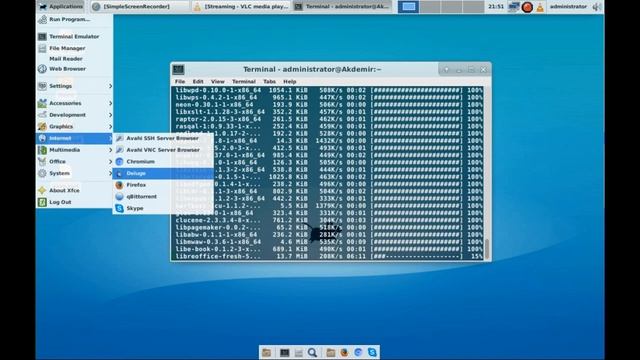Click the leftmost folder icon in bottom dock
The height and width of the screenshot is (360, 640).
[267, 352]
